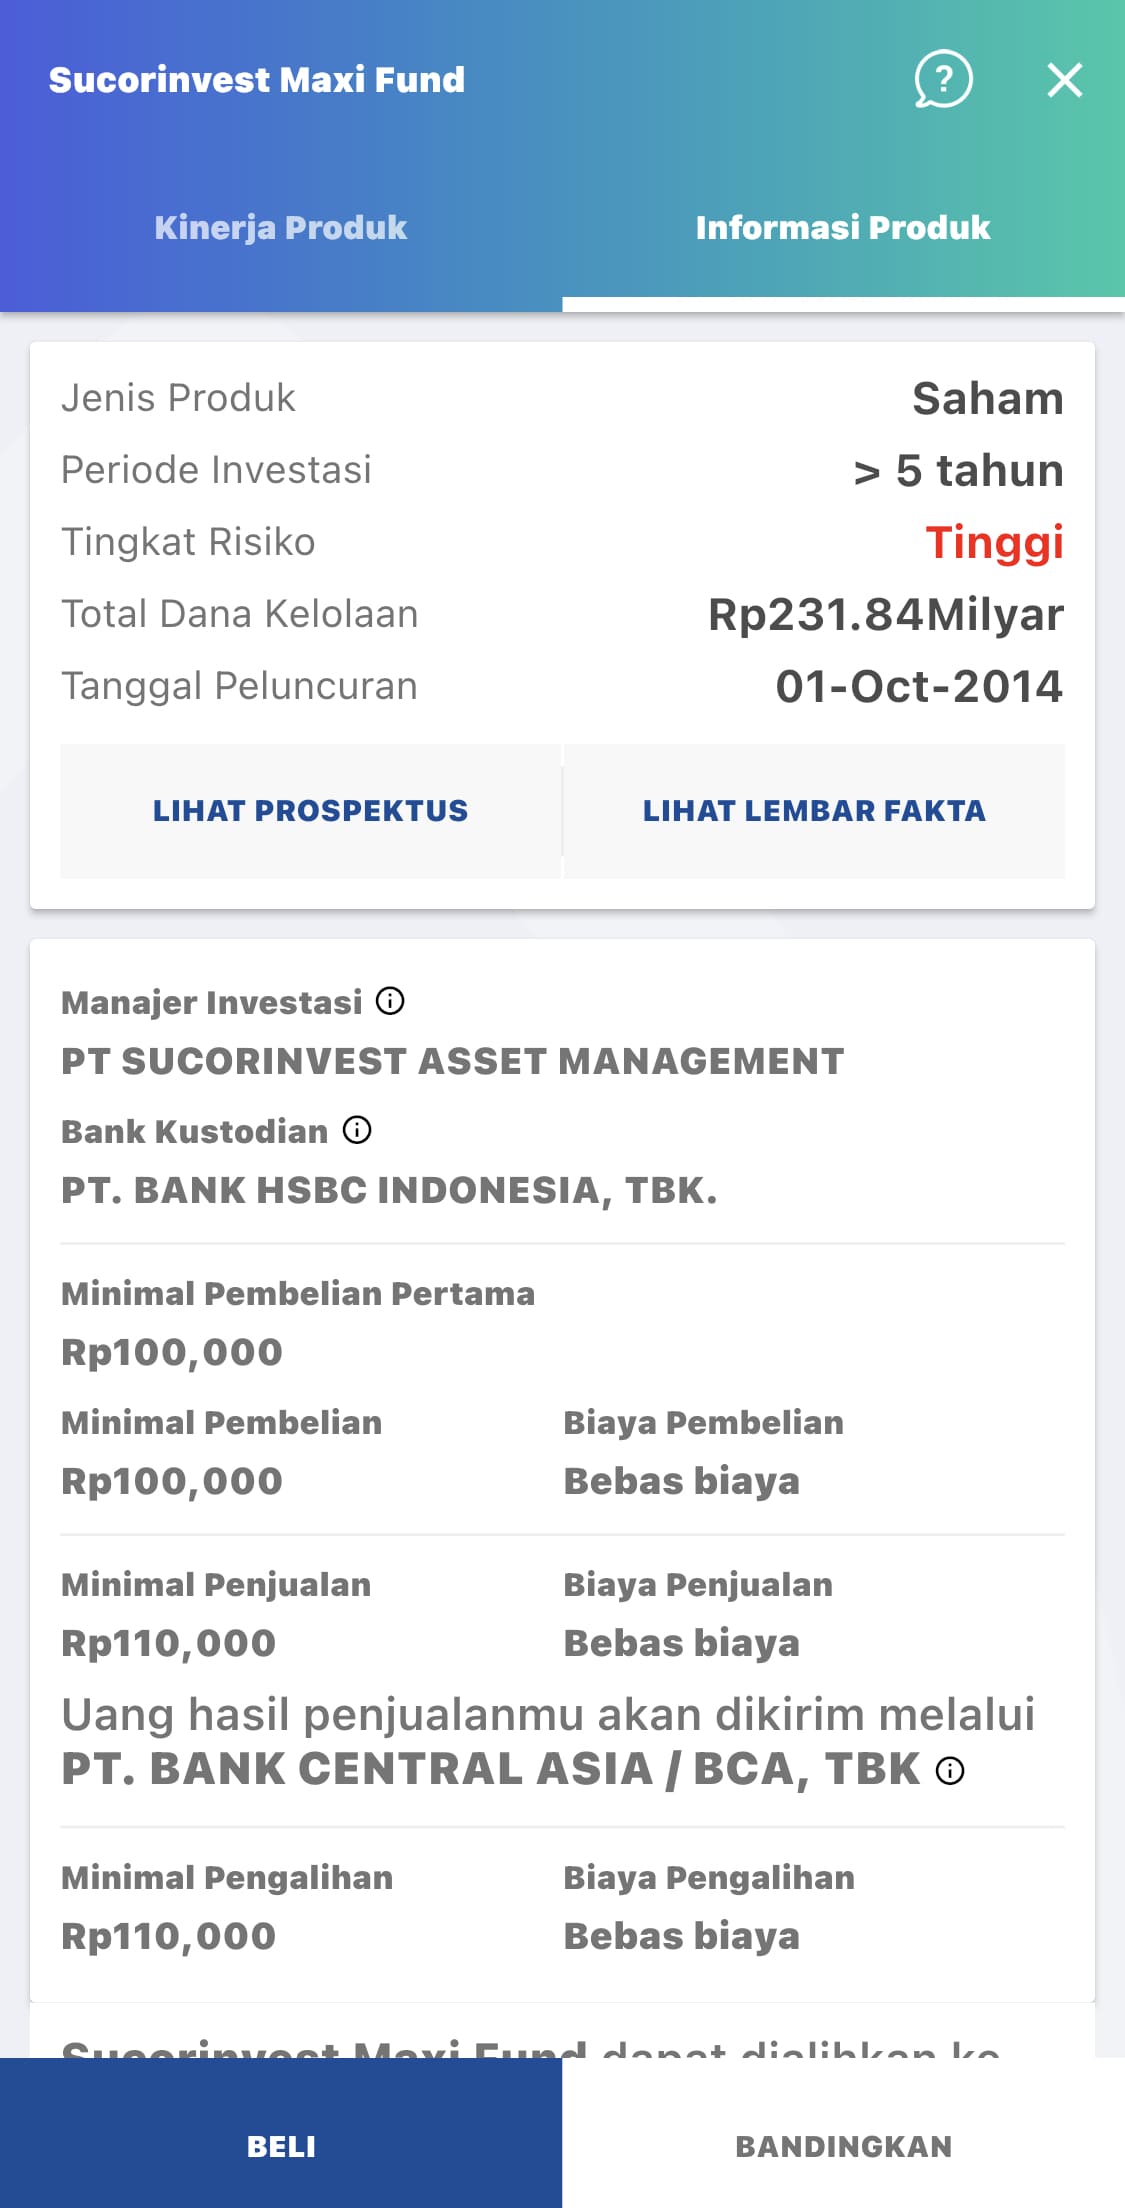The image size is (1125, 2208).
Task: Tap the Bandingkan button
Action: (843, 2146)
